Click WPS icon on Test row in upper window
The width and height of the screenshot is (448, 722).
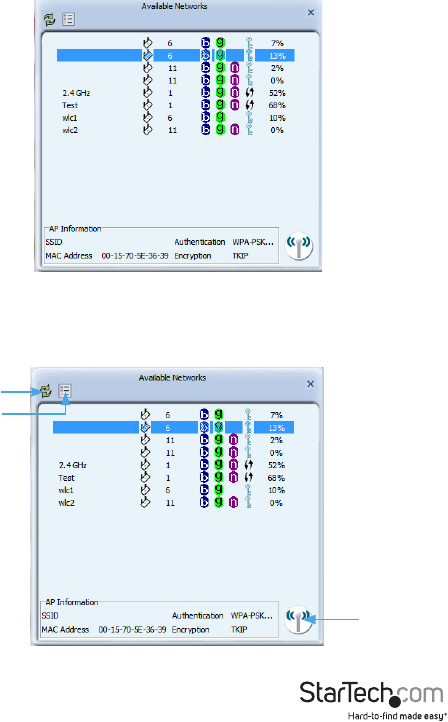(x=250, y=105)
